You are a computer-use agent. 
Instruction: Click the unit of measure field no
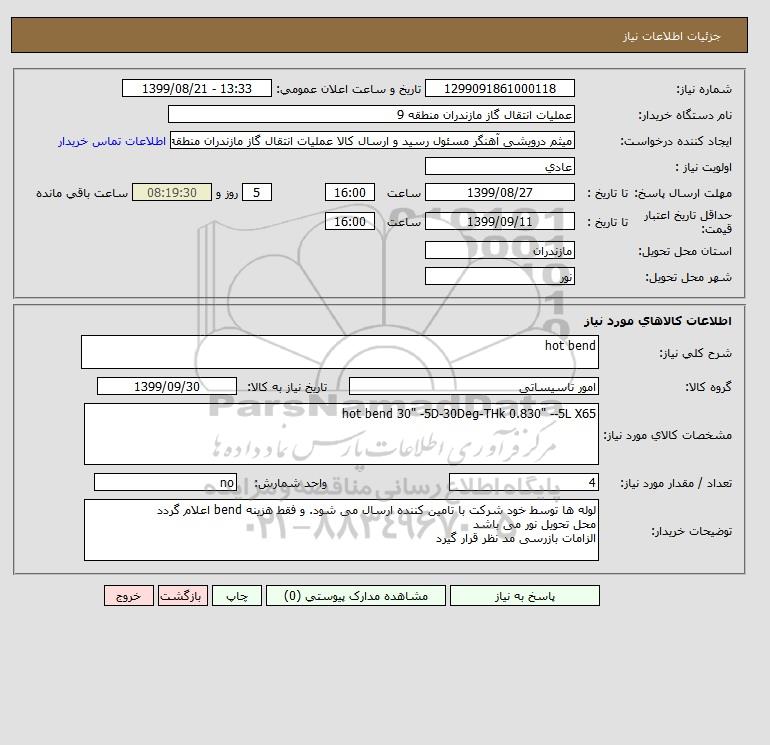[165, 482]
